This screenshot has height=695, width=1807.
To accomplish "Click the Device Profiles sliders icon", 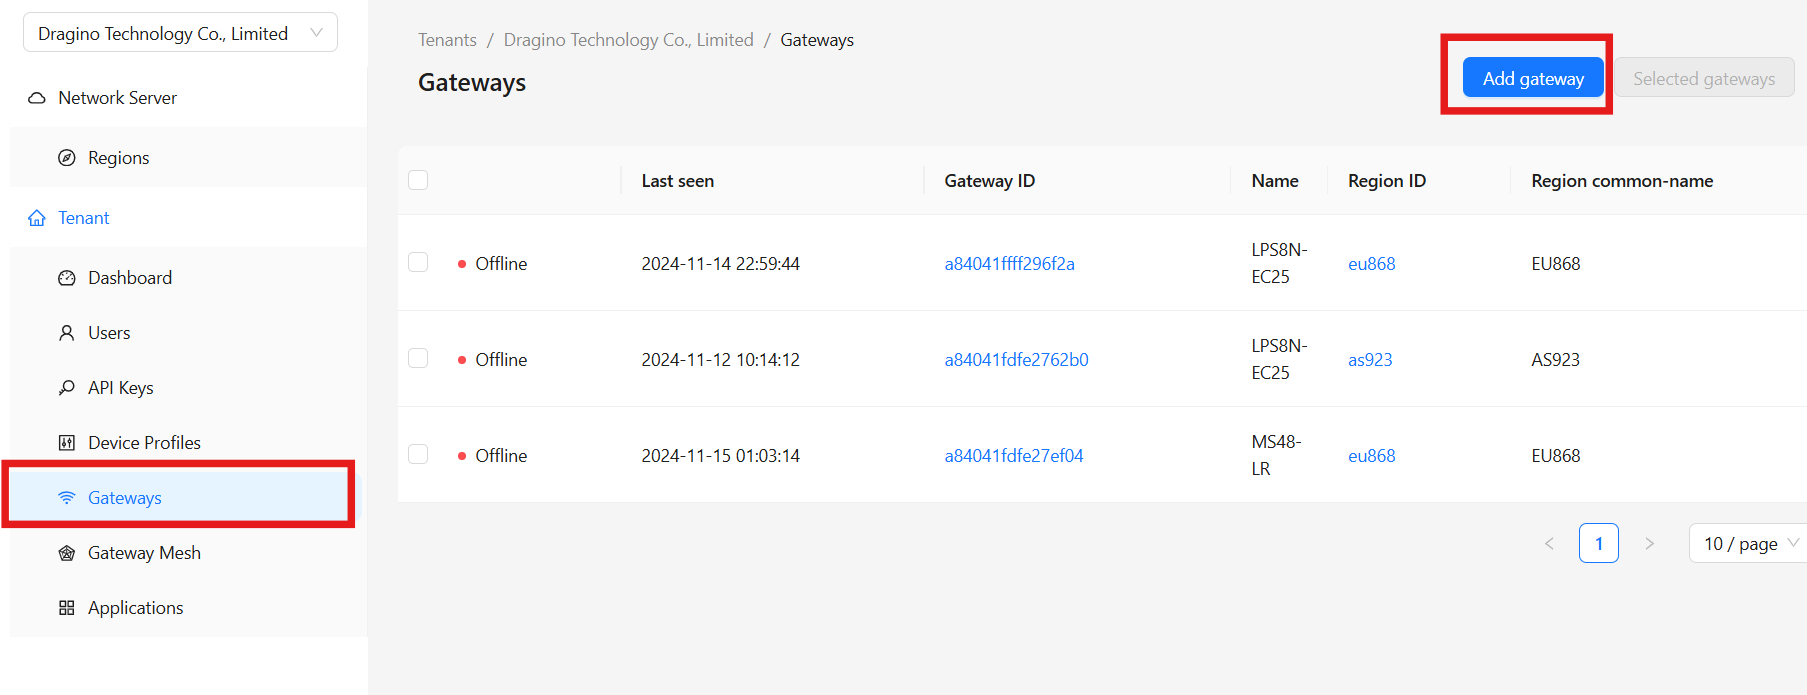I will (67, 443).
